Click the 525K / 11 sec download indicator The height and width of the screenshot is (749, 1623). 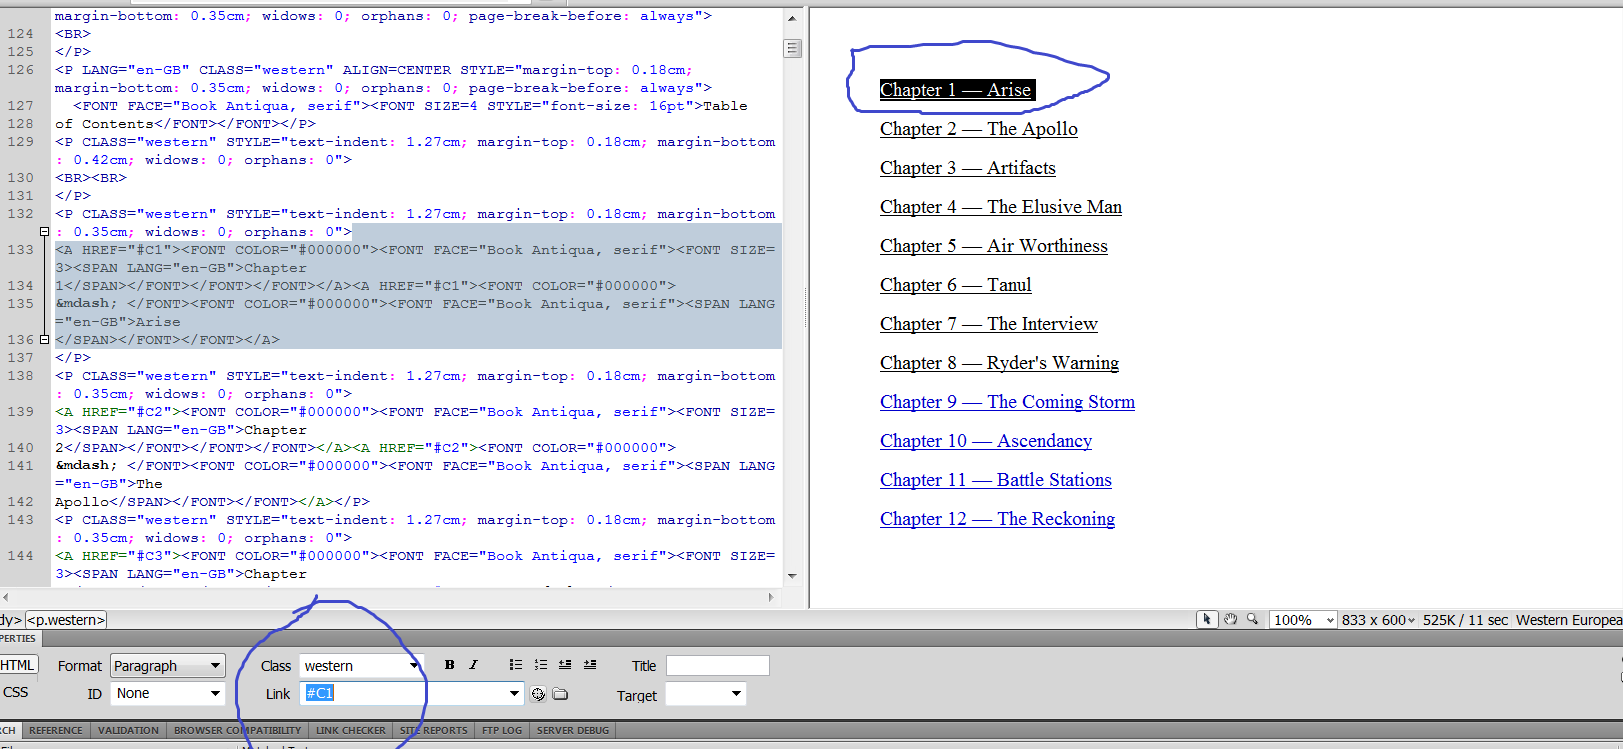(x=1465, y=620)
